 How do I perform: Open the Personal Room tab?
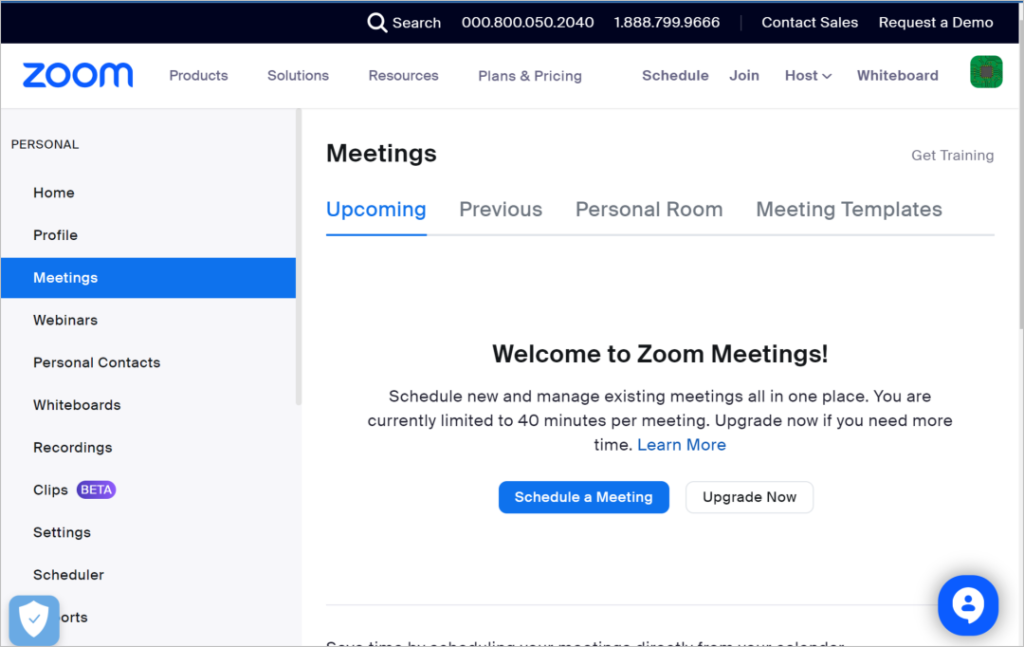649,210
